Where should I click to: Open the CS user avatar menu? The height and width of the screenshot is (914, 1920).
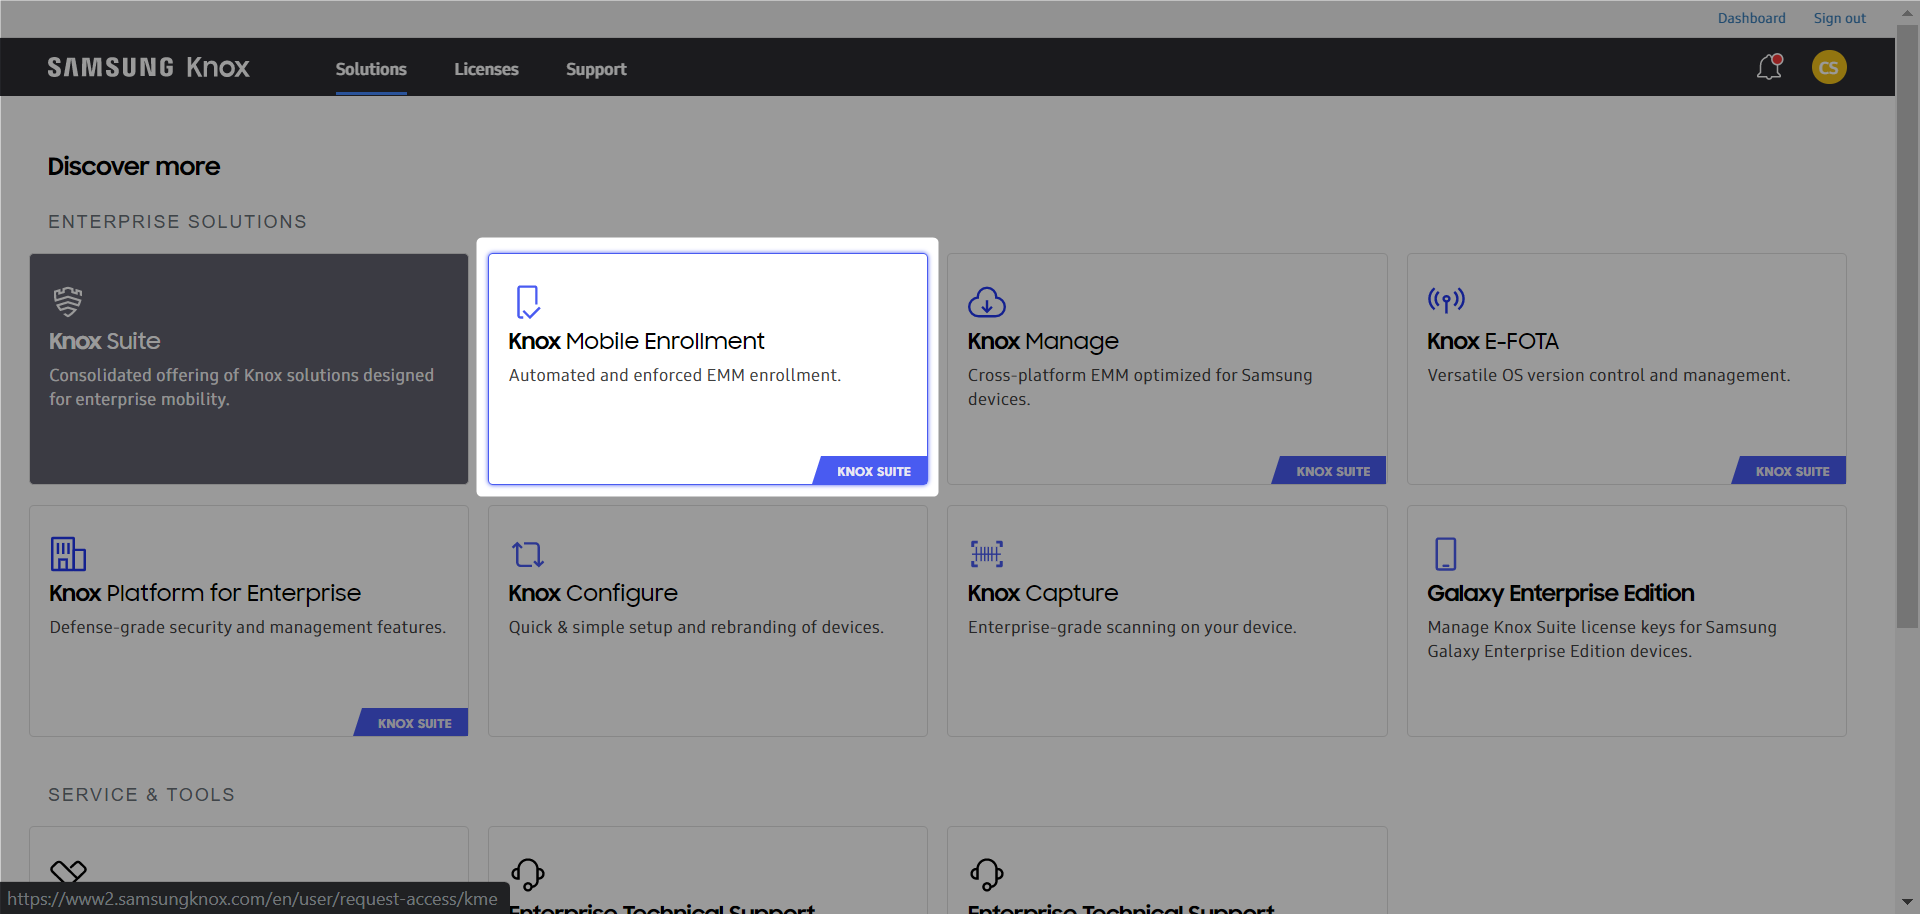tap(1829, 67)
